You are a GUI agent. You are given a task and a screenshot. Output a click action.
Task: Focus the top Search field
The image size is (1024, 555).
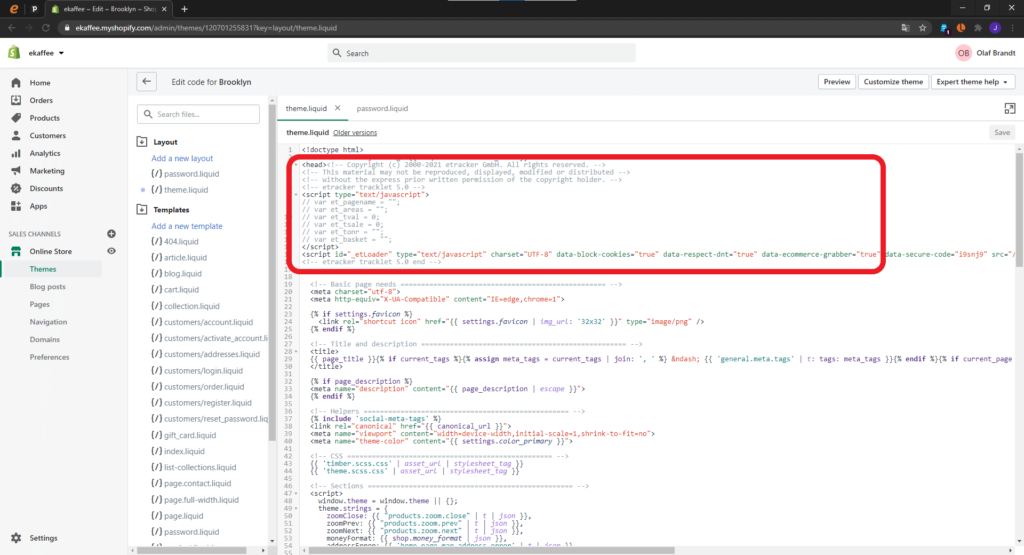(x=481, y=53)
